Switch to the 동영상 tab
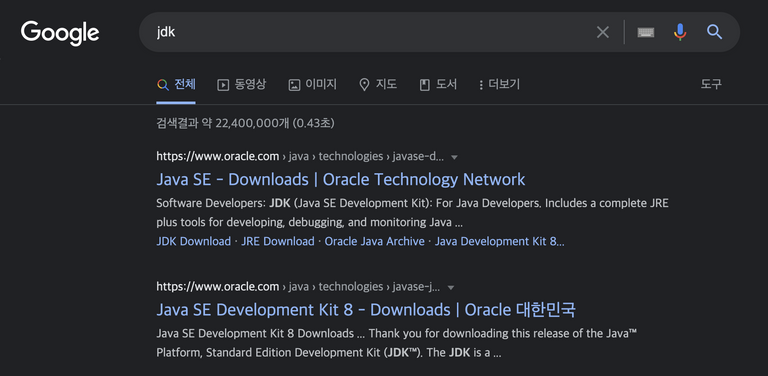The width and height of the screenshot is (768, 376). [x=241, y=85]
